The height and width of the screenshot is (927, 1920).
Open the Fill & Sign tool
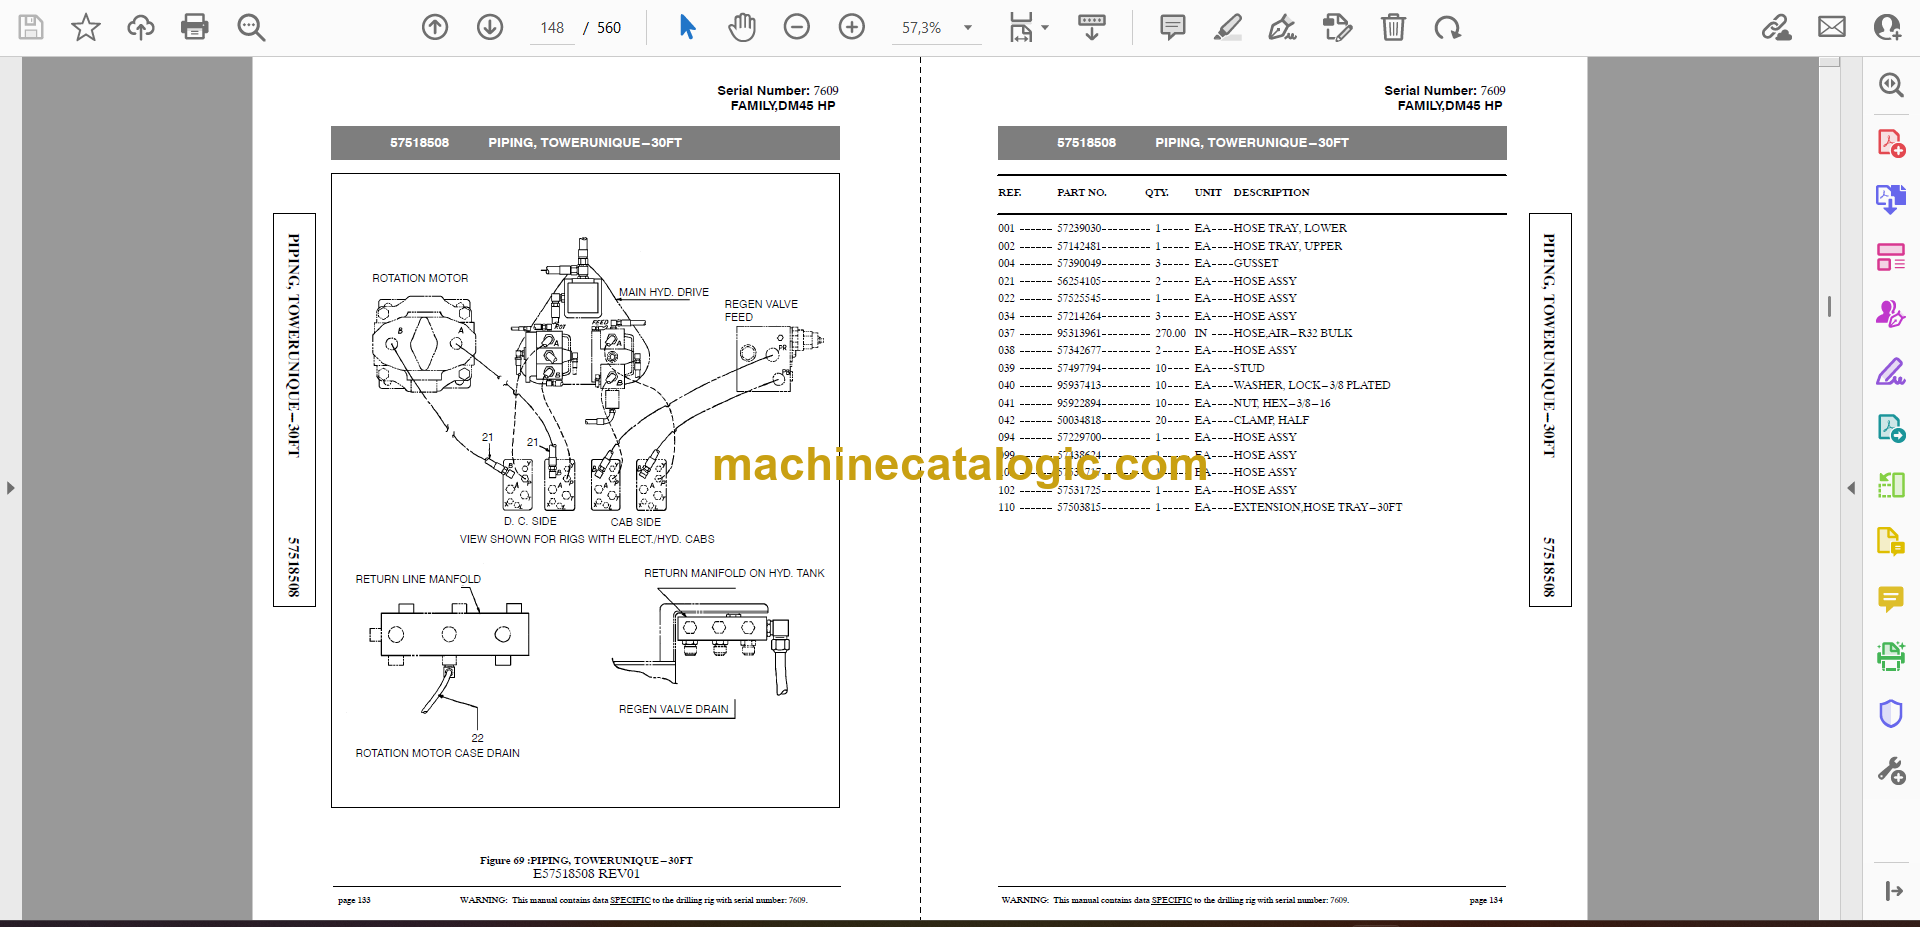click(x=1891, y=372)
